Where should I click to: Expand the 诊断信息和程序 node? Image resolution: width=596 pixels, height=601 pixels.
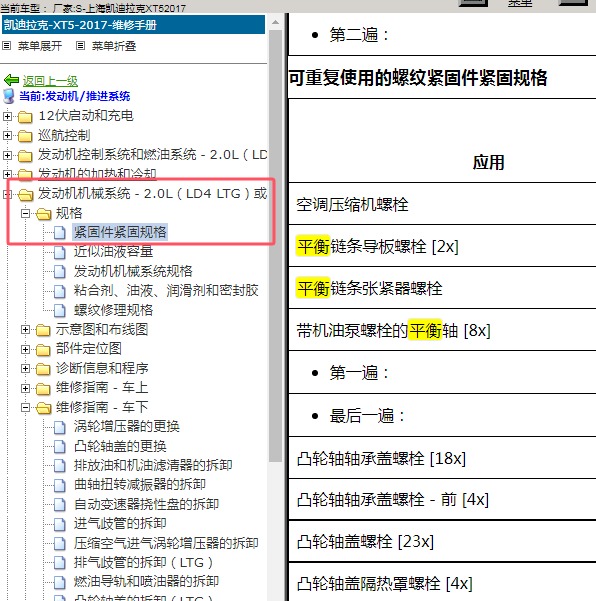(x=25, y=368)
